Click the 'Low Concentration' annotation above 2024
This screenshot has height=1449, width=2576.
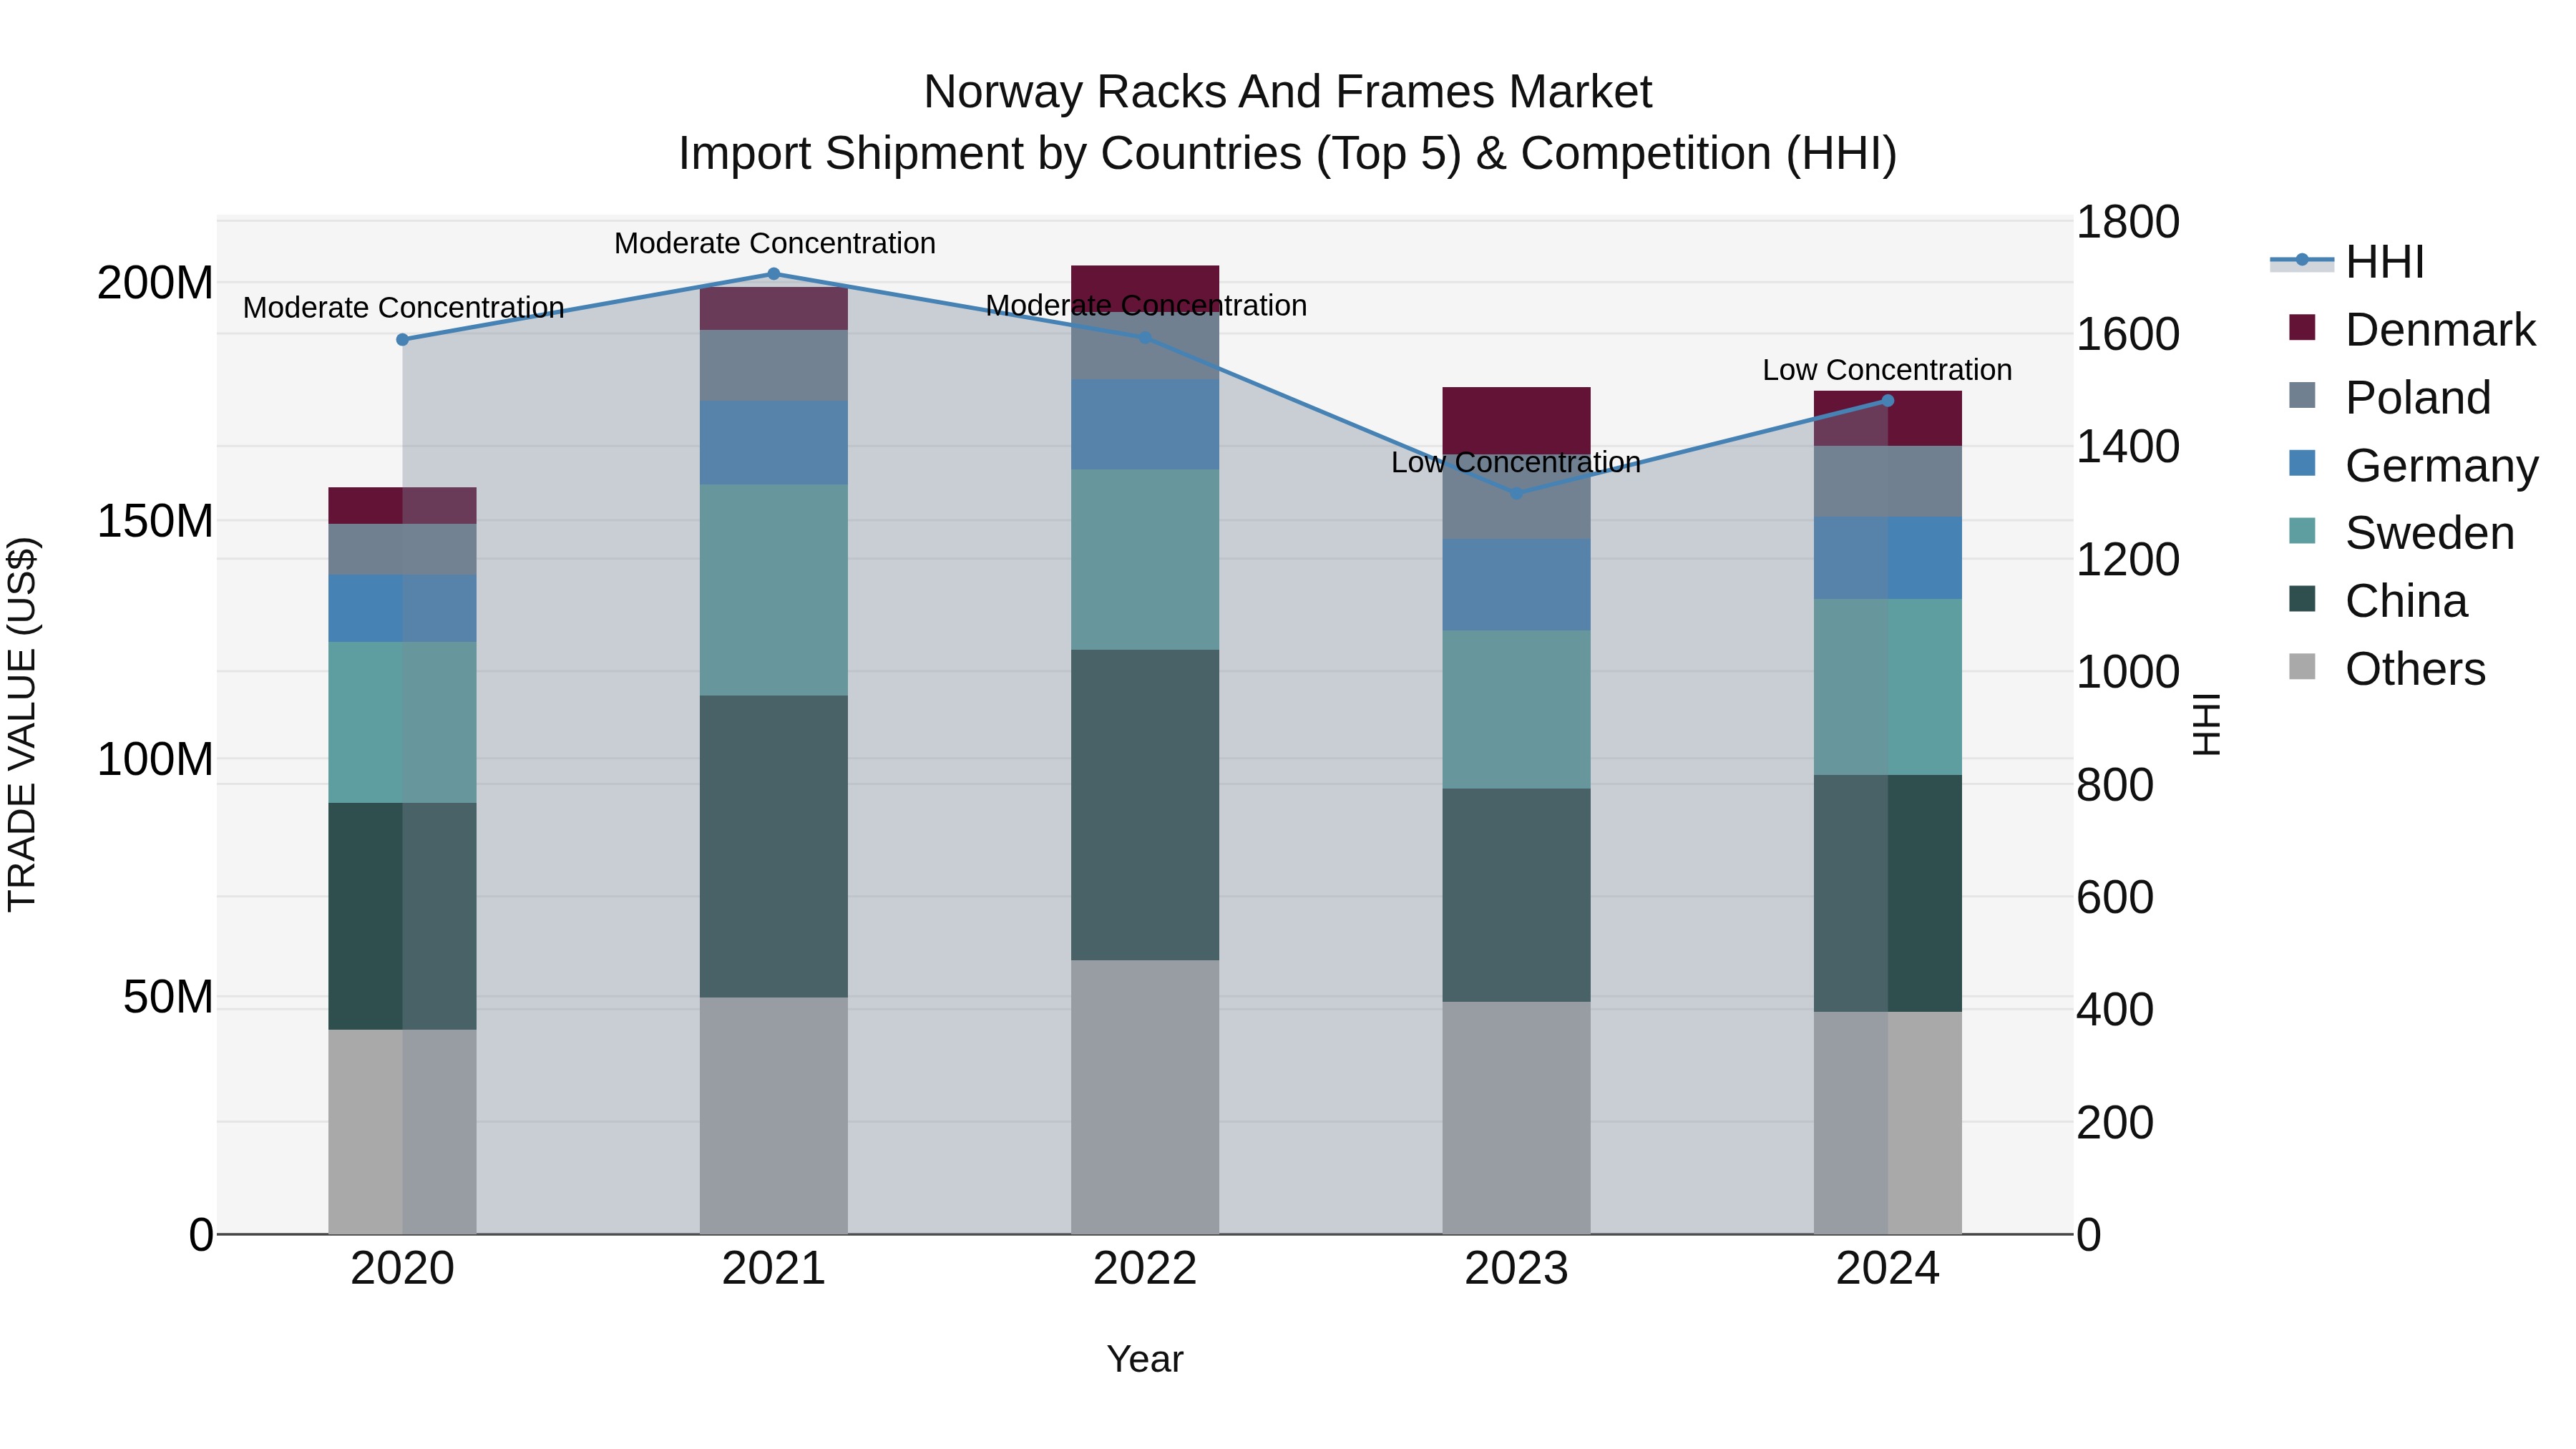[1887, 370]
